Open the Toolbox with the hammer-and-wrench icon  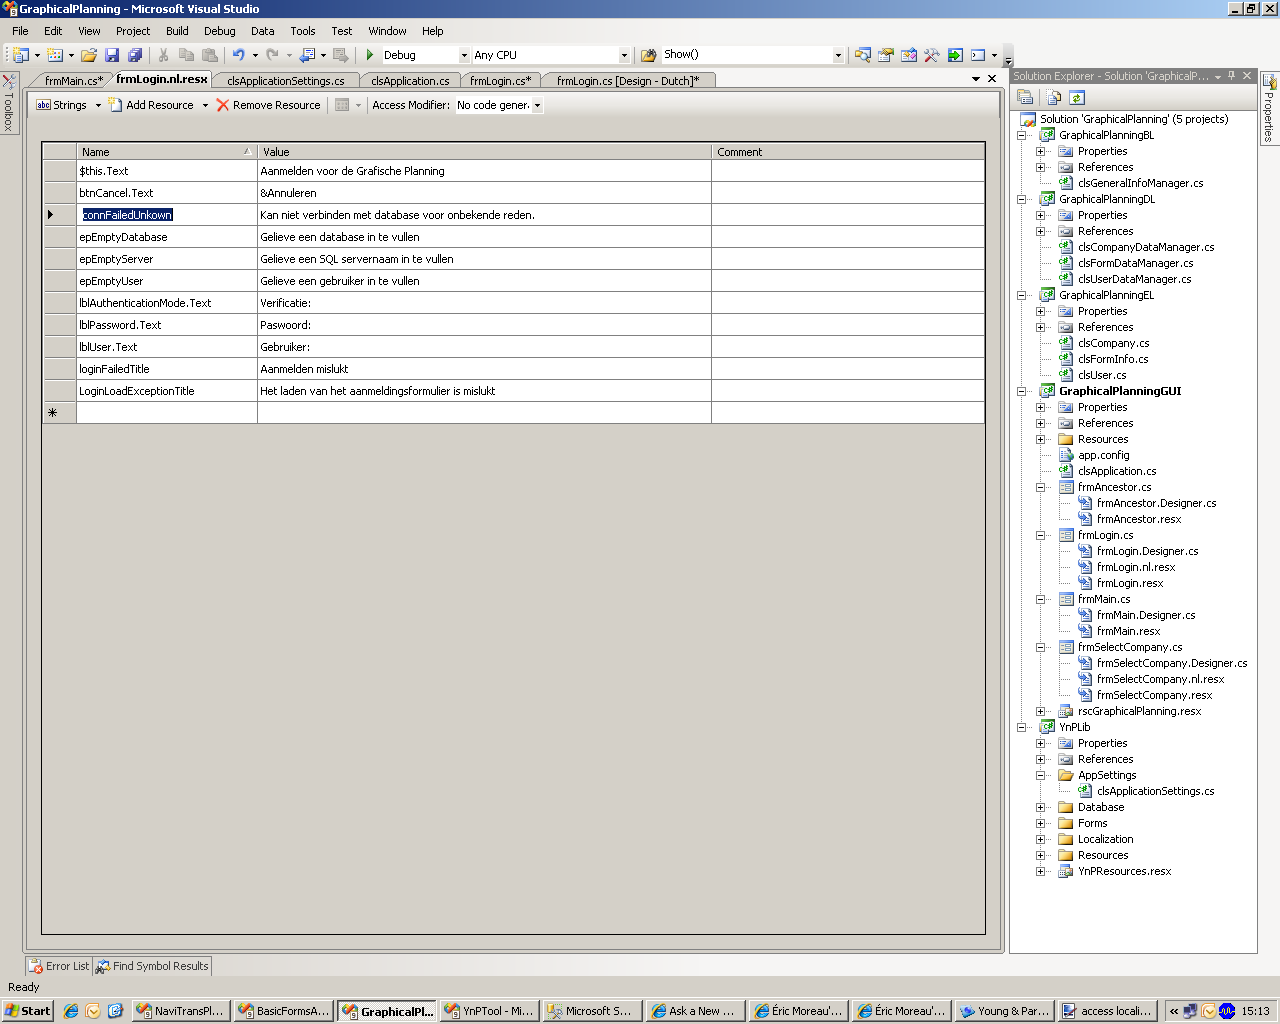click(x=931, y=55)
